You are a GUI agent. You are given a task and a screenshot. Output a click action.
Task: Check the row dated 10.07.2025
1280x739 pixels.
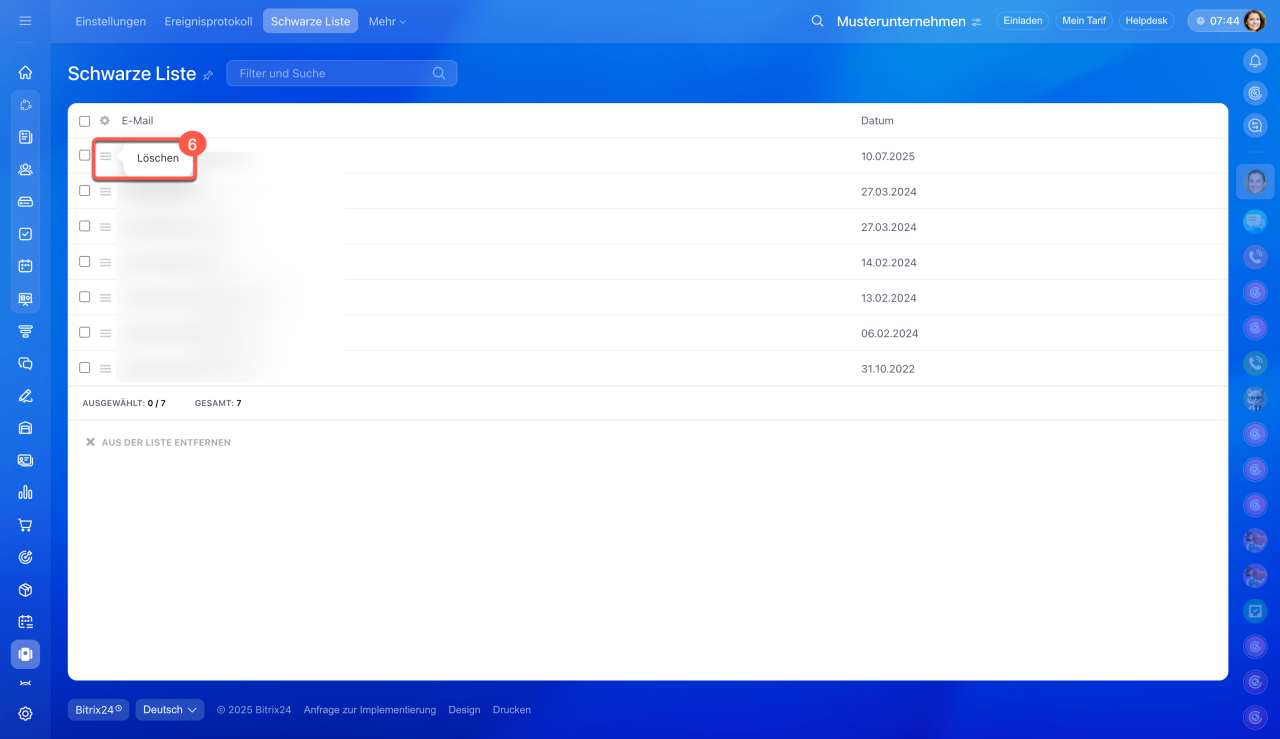pos(84,156)
